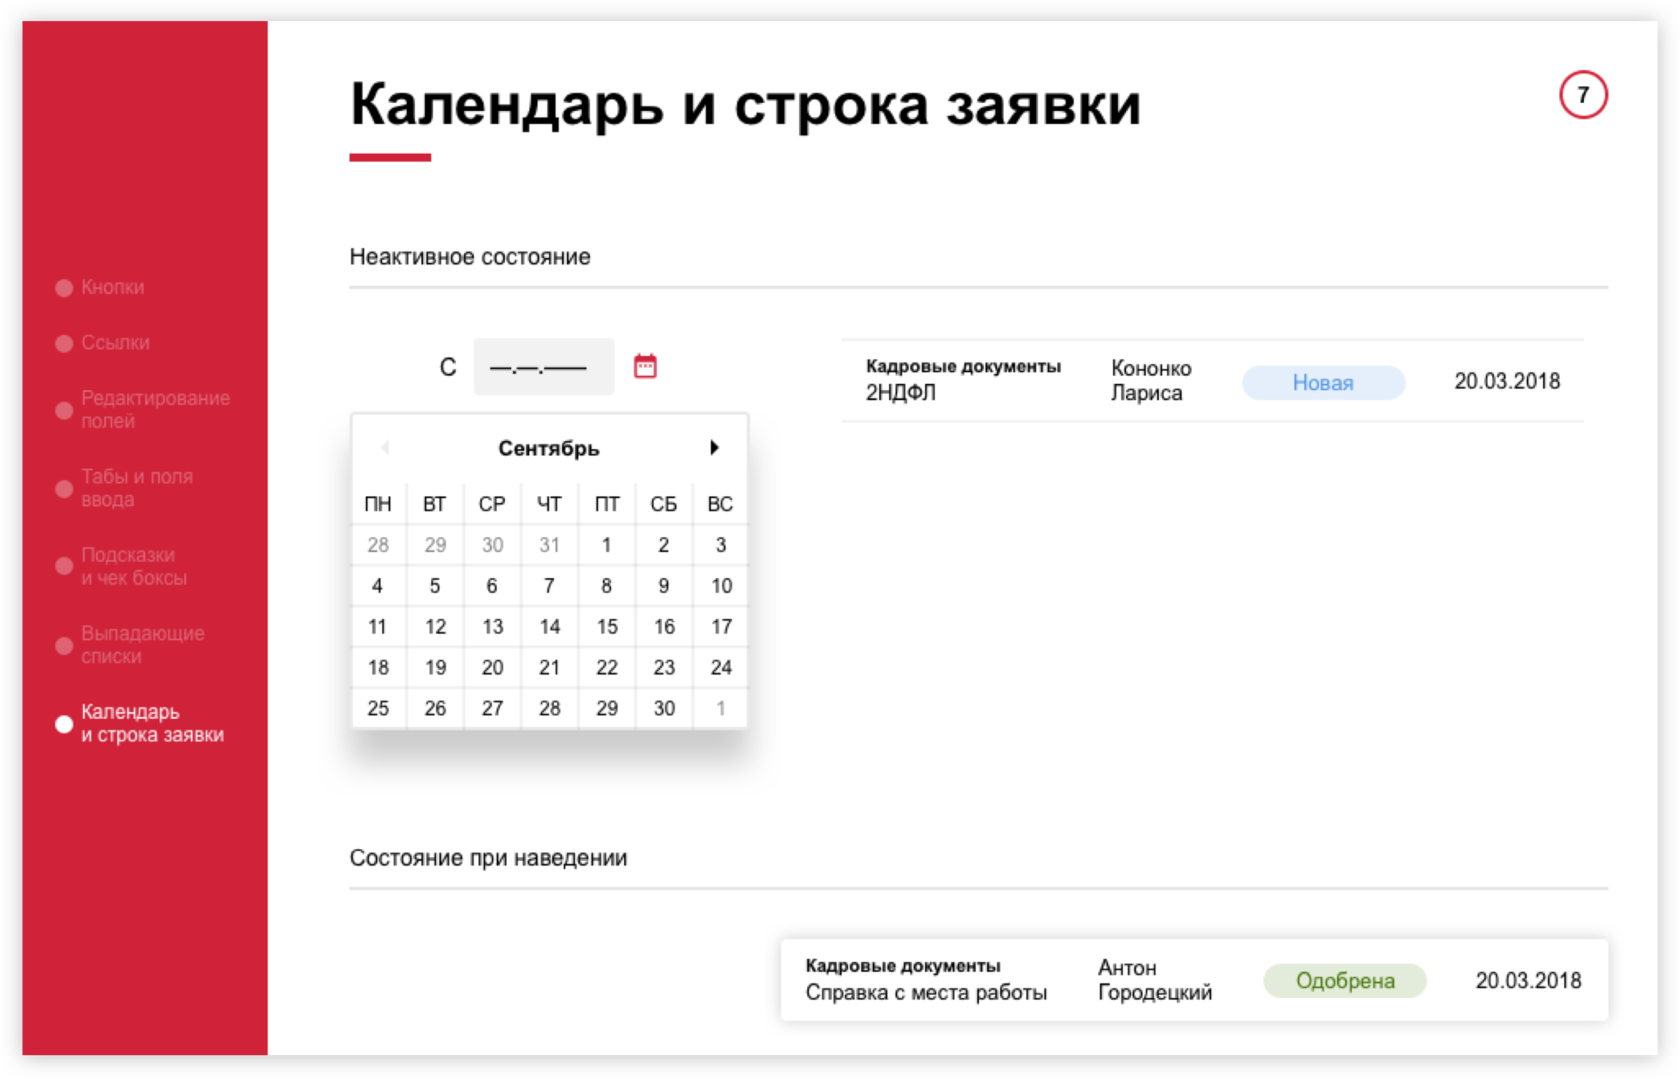Screen dimensions: 1680x1079
Task: Open Редактирование полей in sidebar
Action: click(143, 409)
